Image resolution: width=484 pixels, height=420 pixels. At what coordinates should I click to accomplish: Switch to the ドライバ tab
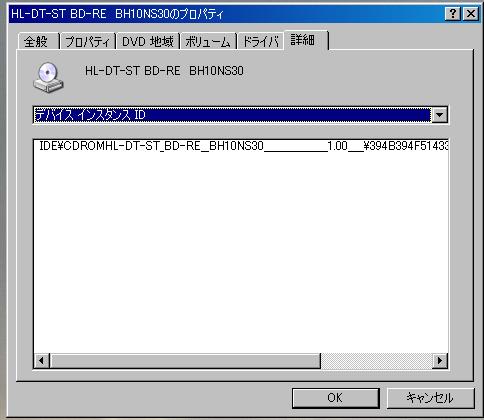click(x=260, y=41)
